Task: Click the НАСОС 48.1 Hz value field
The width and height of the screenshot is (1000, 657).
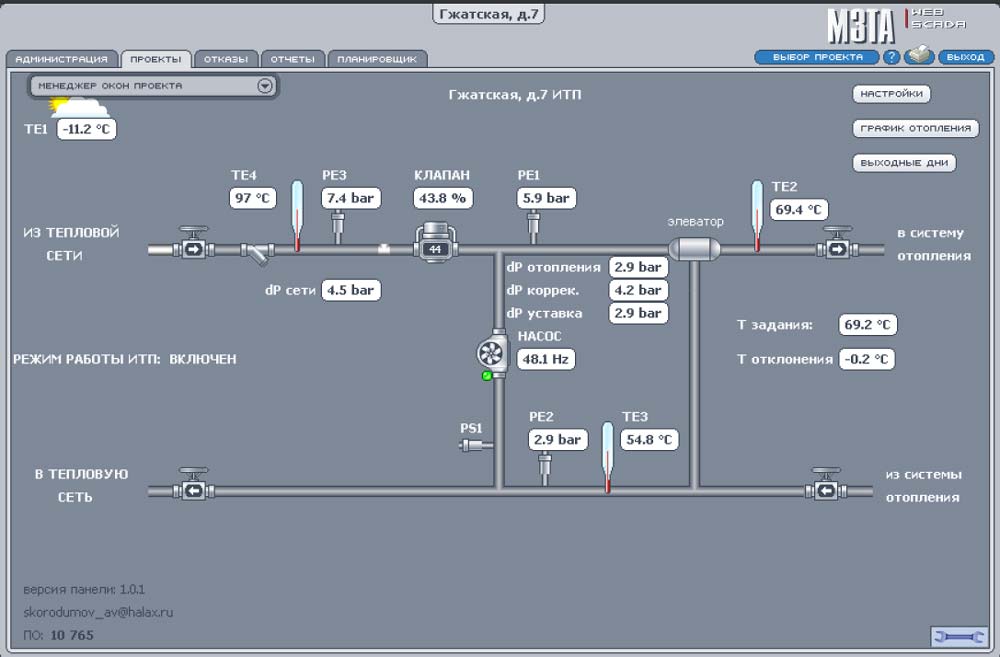Action: (x=546, y=359)
